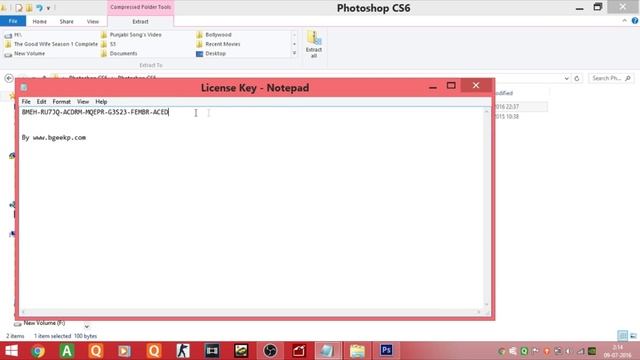Choose 'New Volume' as extract destination
Image resolution: width=640 pixels, height=360 pixels.
click(24, 53)
